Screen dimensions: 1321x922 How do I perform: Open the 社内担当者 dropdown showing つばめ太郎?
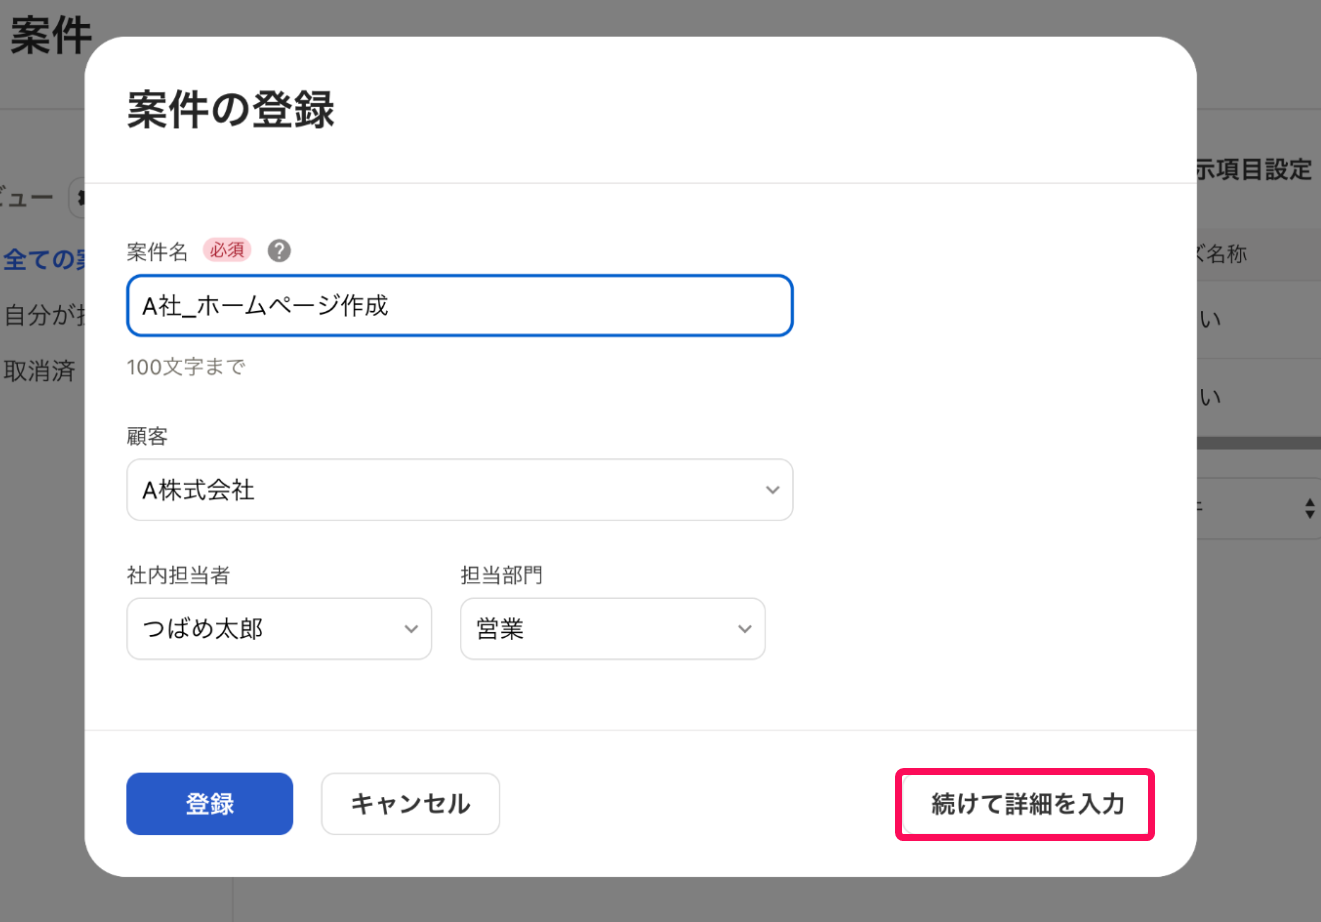point(279,629)
